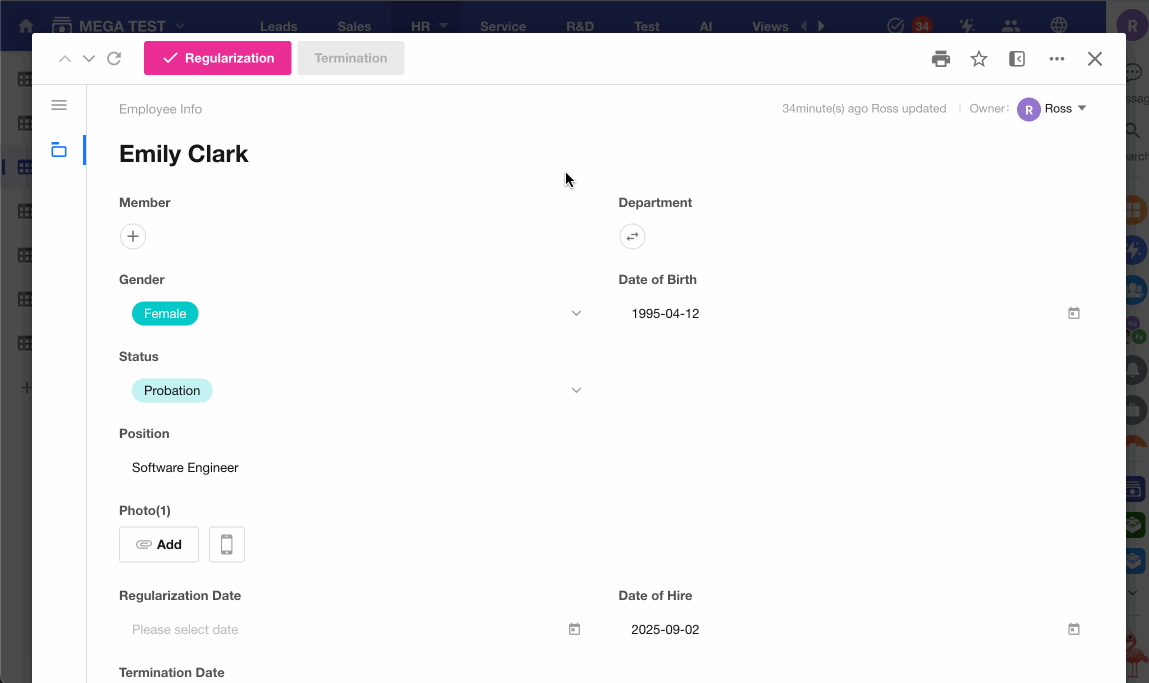1149x683 pixels.
Task: Click the Termination button
Action: [350, 58]
